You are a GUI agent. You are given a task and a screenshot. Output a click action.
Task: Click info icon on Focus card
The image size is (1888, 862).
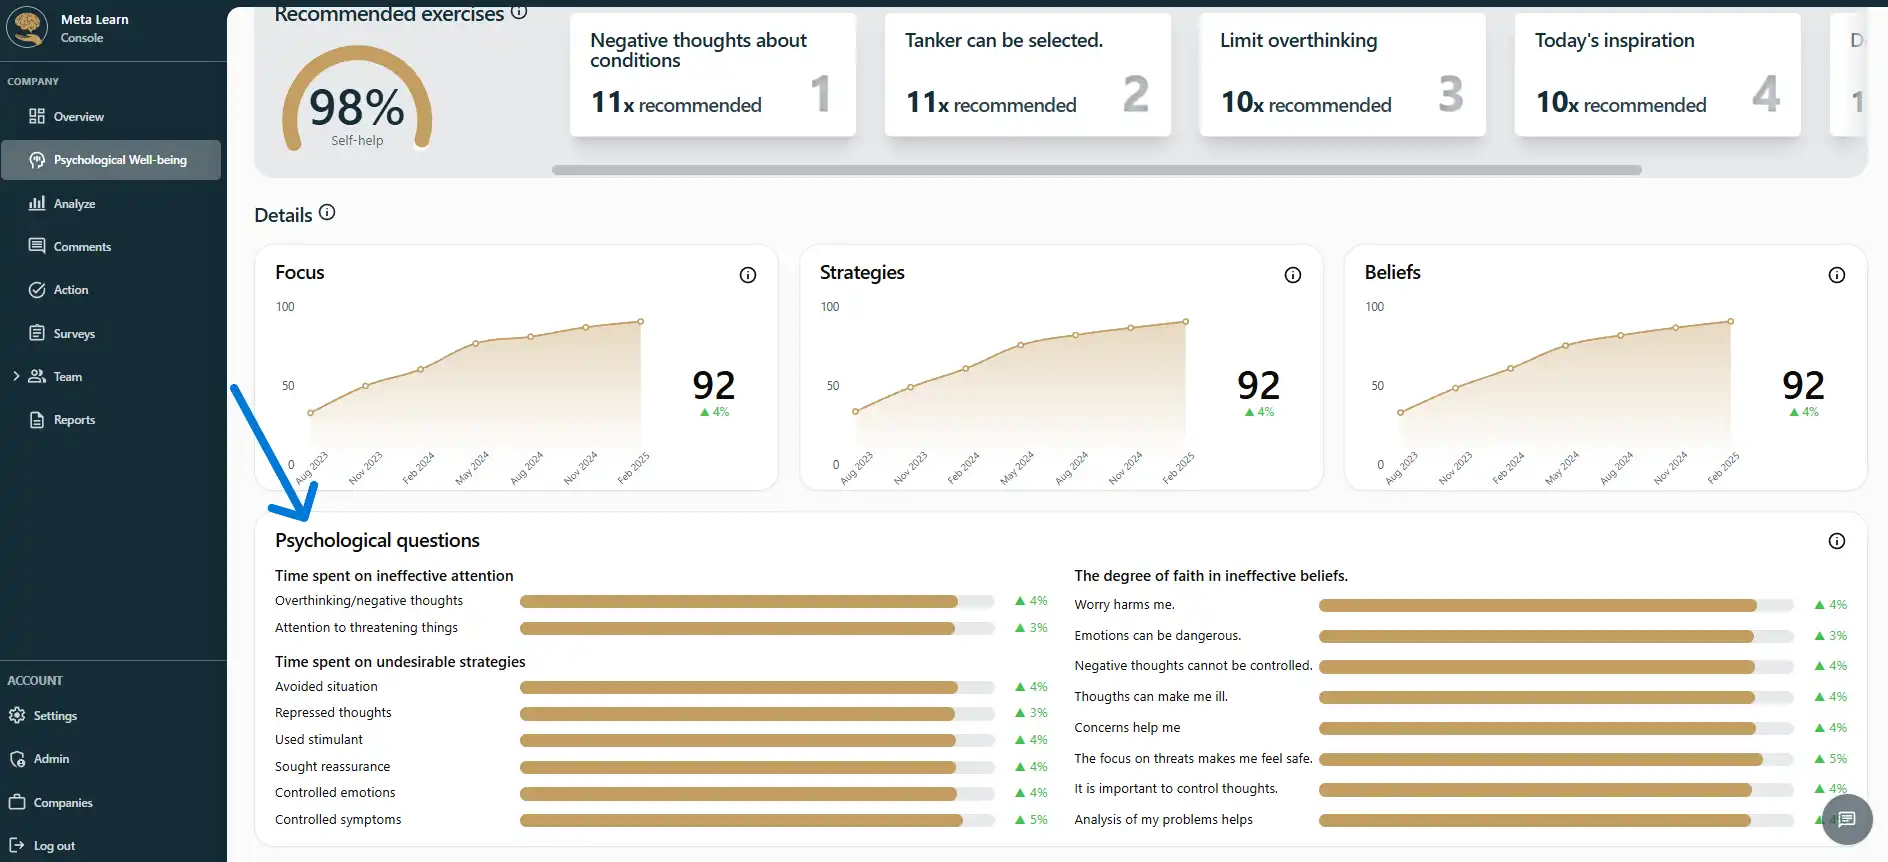[x=747, y=275]
